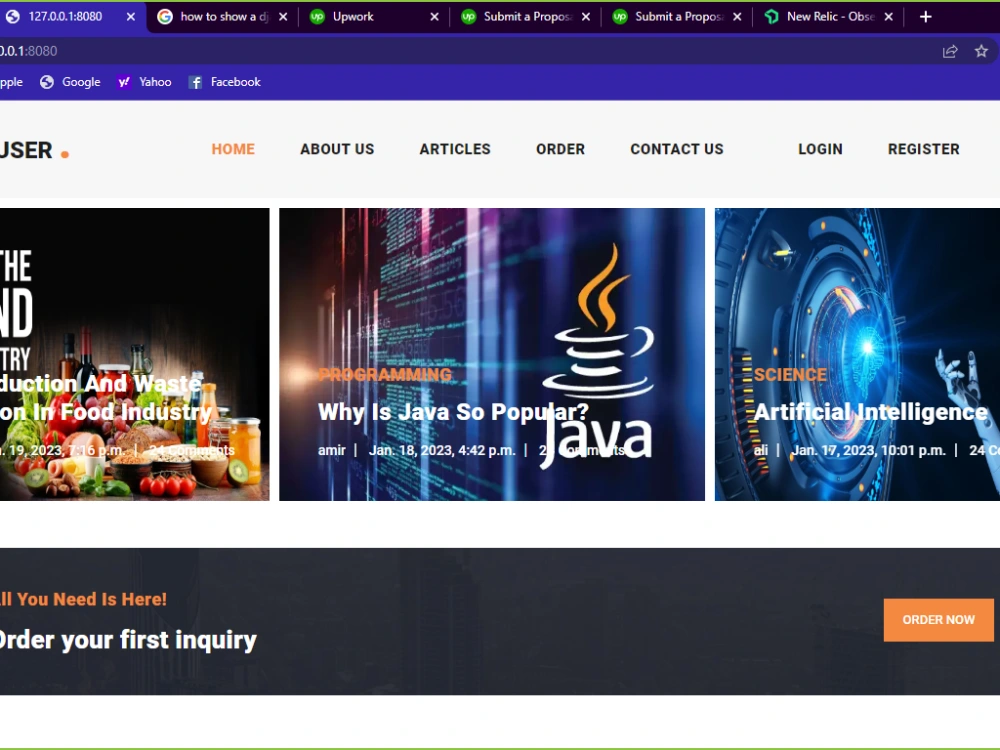Click the site logo text
Screen dimensions: 1000x750
click(33, 151)
